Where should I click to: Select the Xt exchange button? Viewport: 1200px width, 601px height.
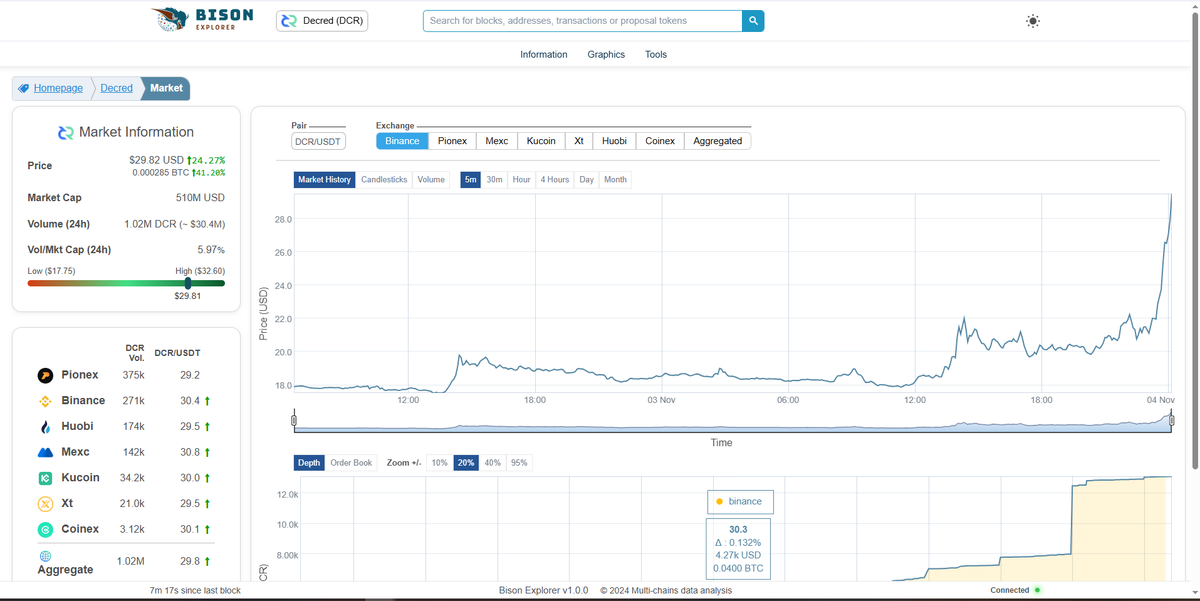point(579,141)
